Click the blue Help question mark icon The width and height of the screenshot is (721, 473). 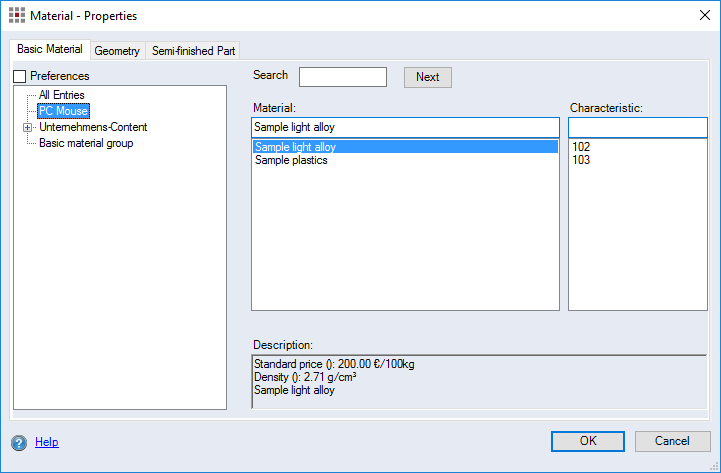[x=19, y=442]
